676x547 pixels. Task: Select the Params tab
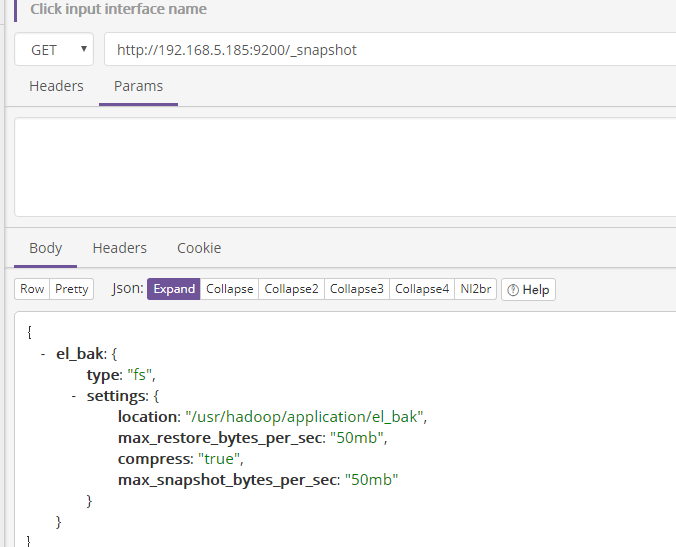(138, 86)
